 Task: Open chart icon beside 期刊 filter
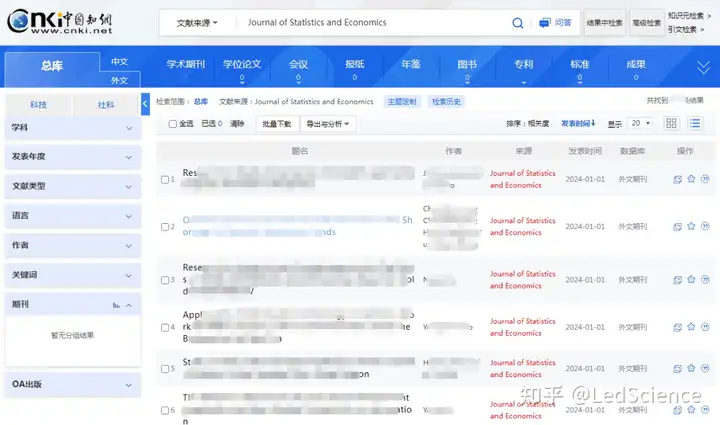116,305
